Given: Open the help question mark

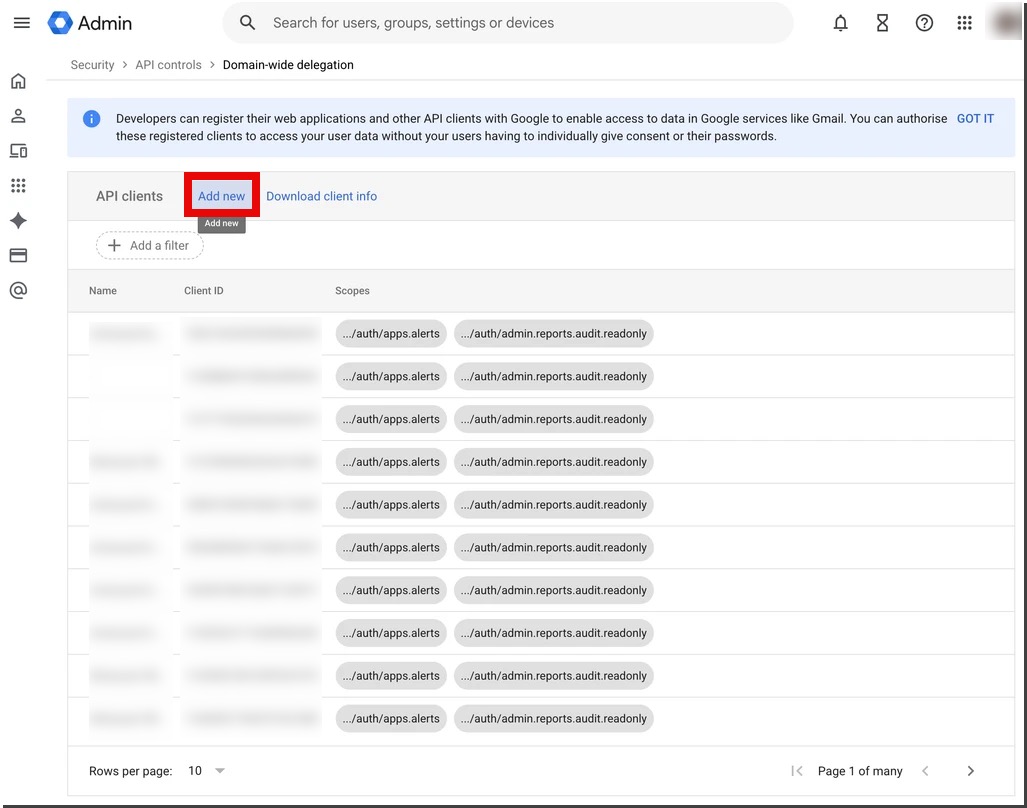Looking at the screenshot, I should coord(924,23).
